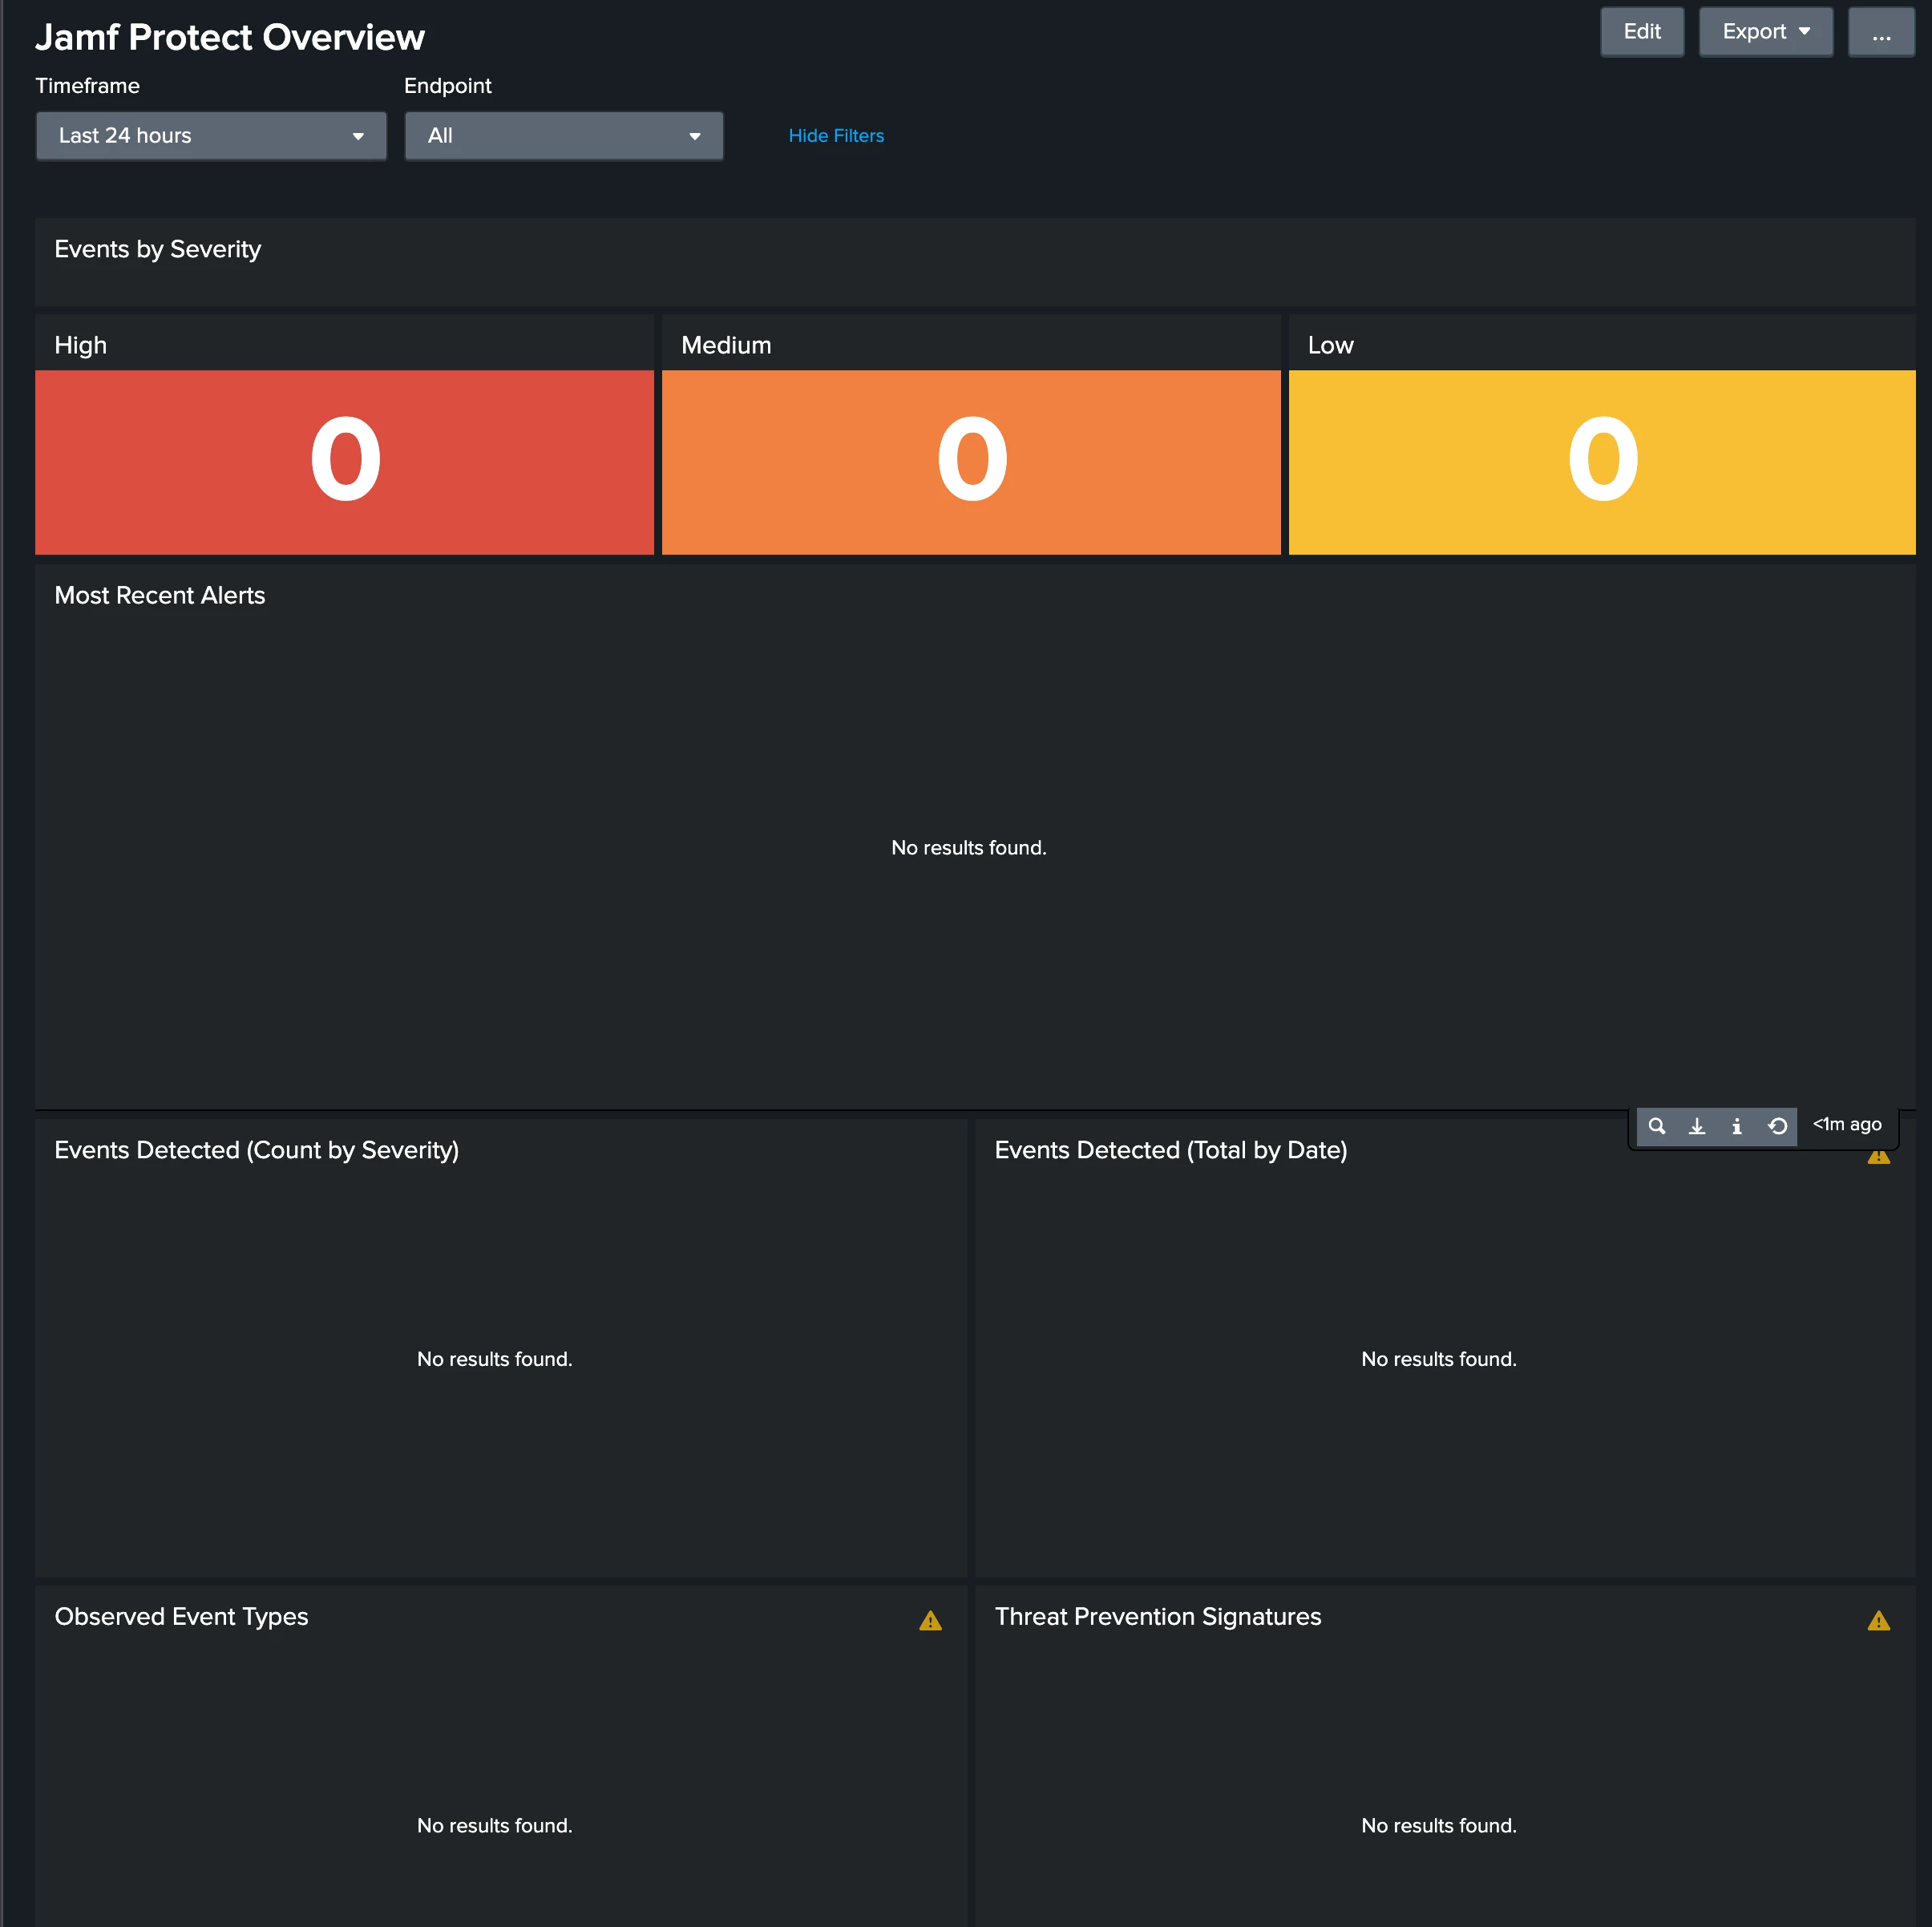Click the Most Recent Alerts panel title
Viewport: 1932px width, 1927px height.
coord(160,595)
